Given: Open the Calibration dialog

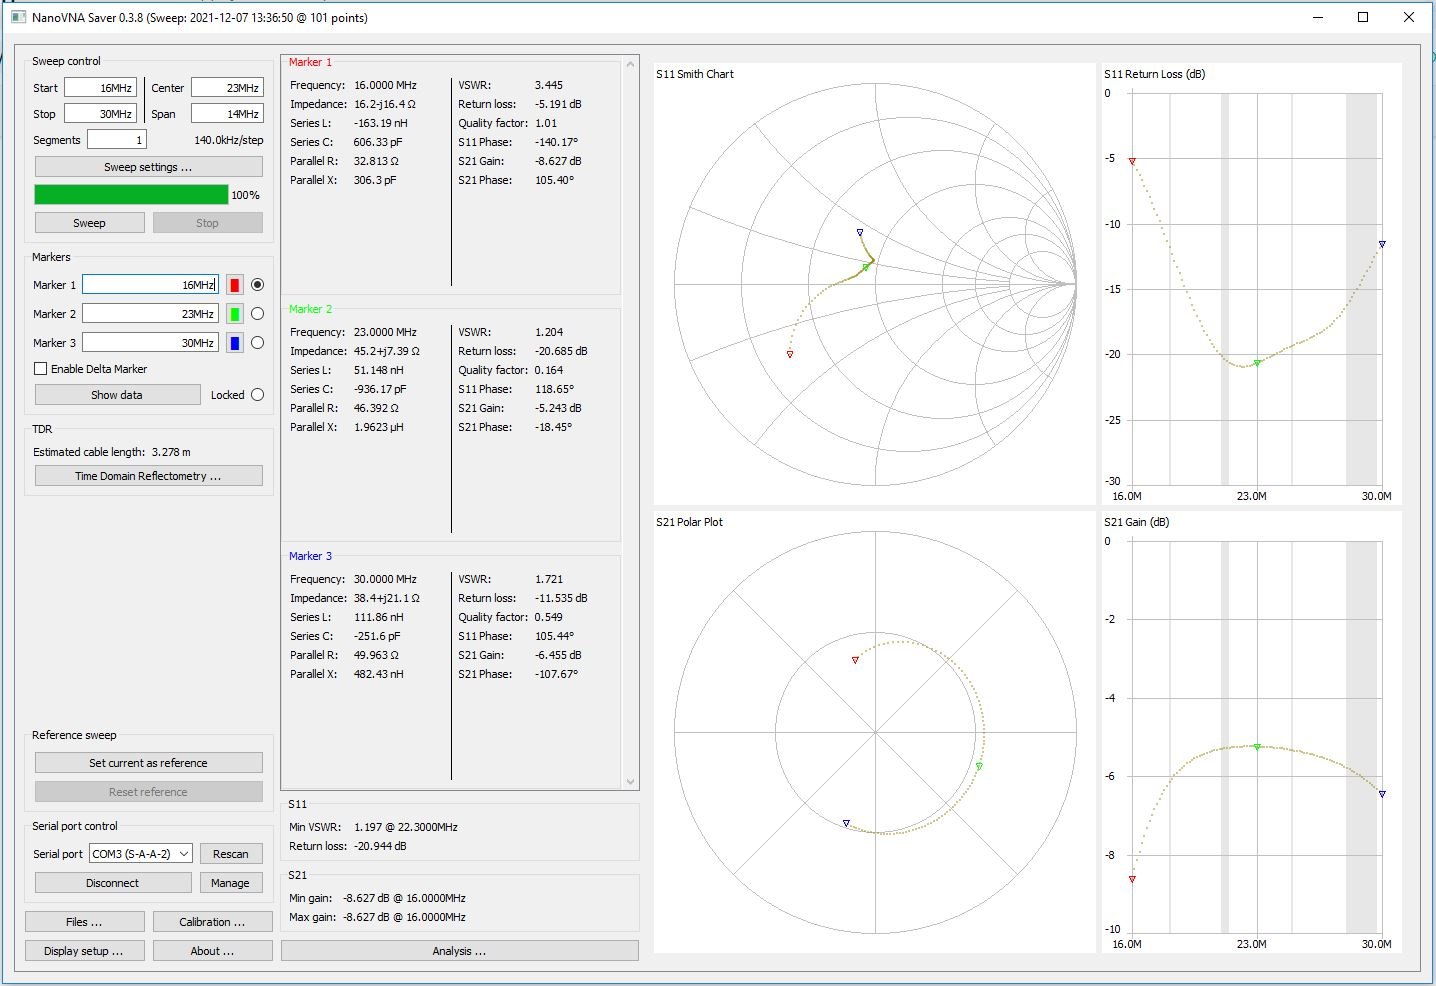Looking at the screenshot, I should 213,922.
